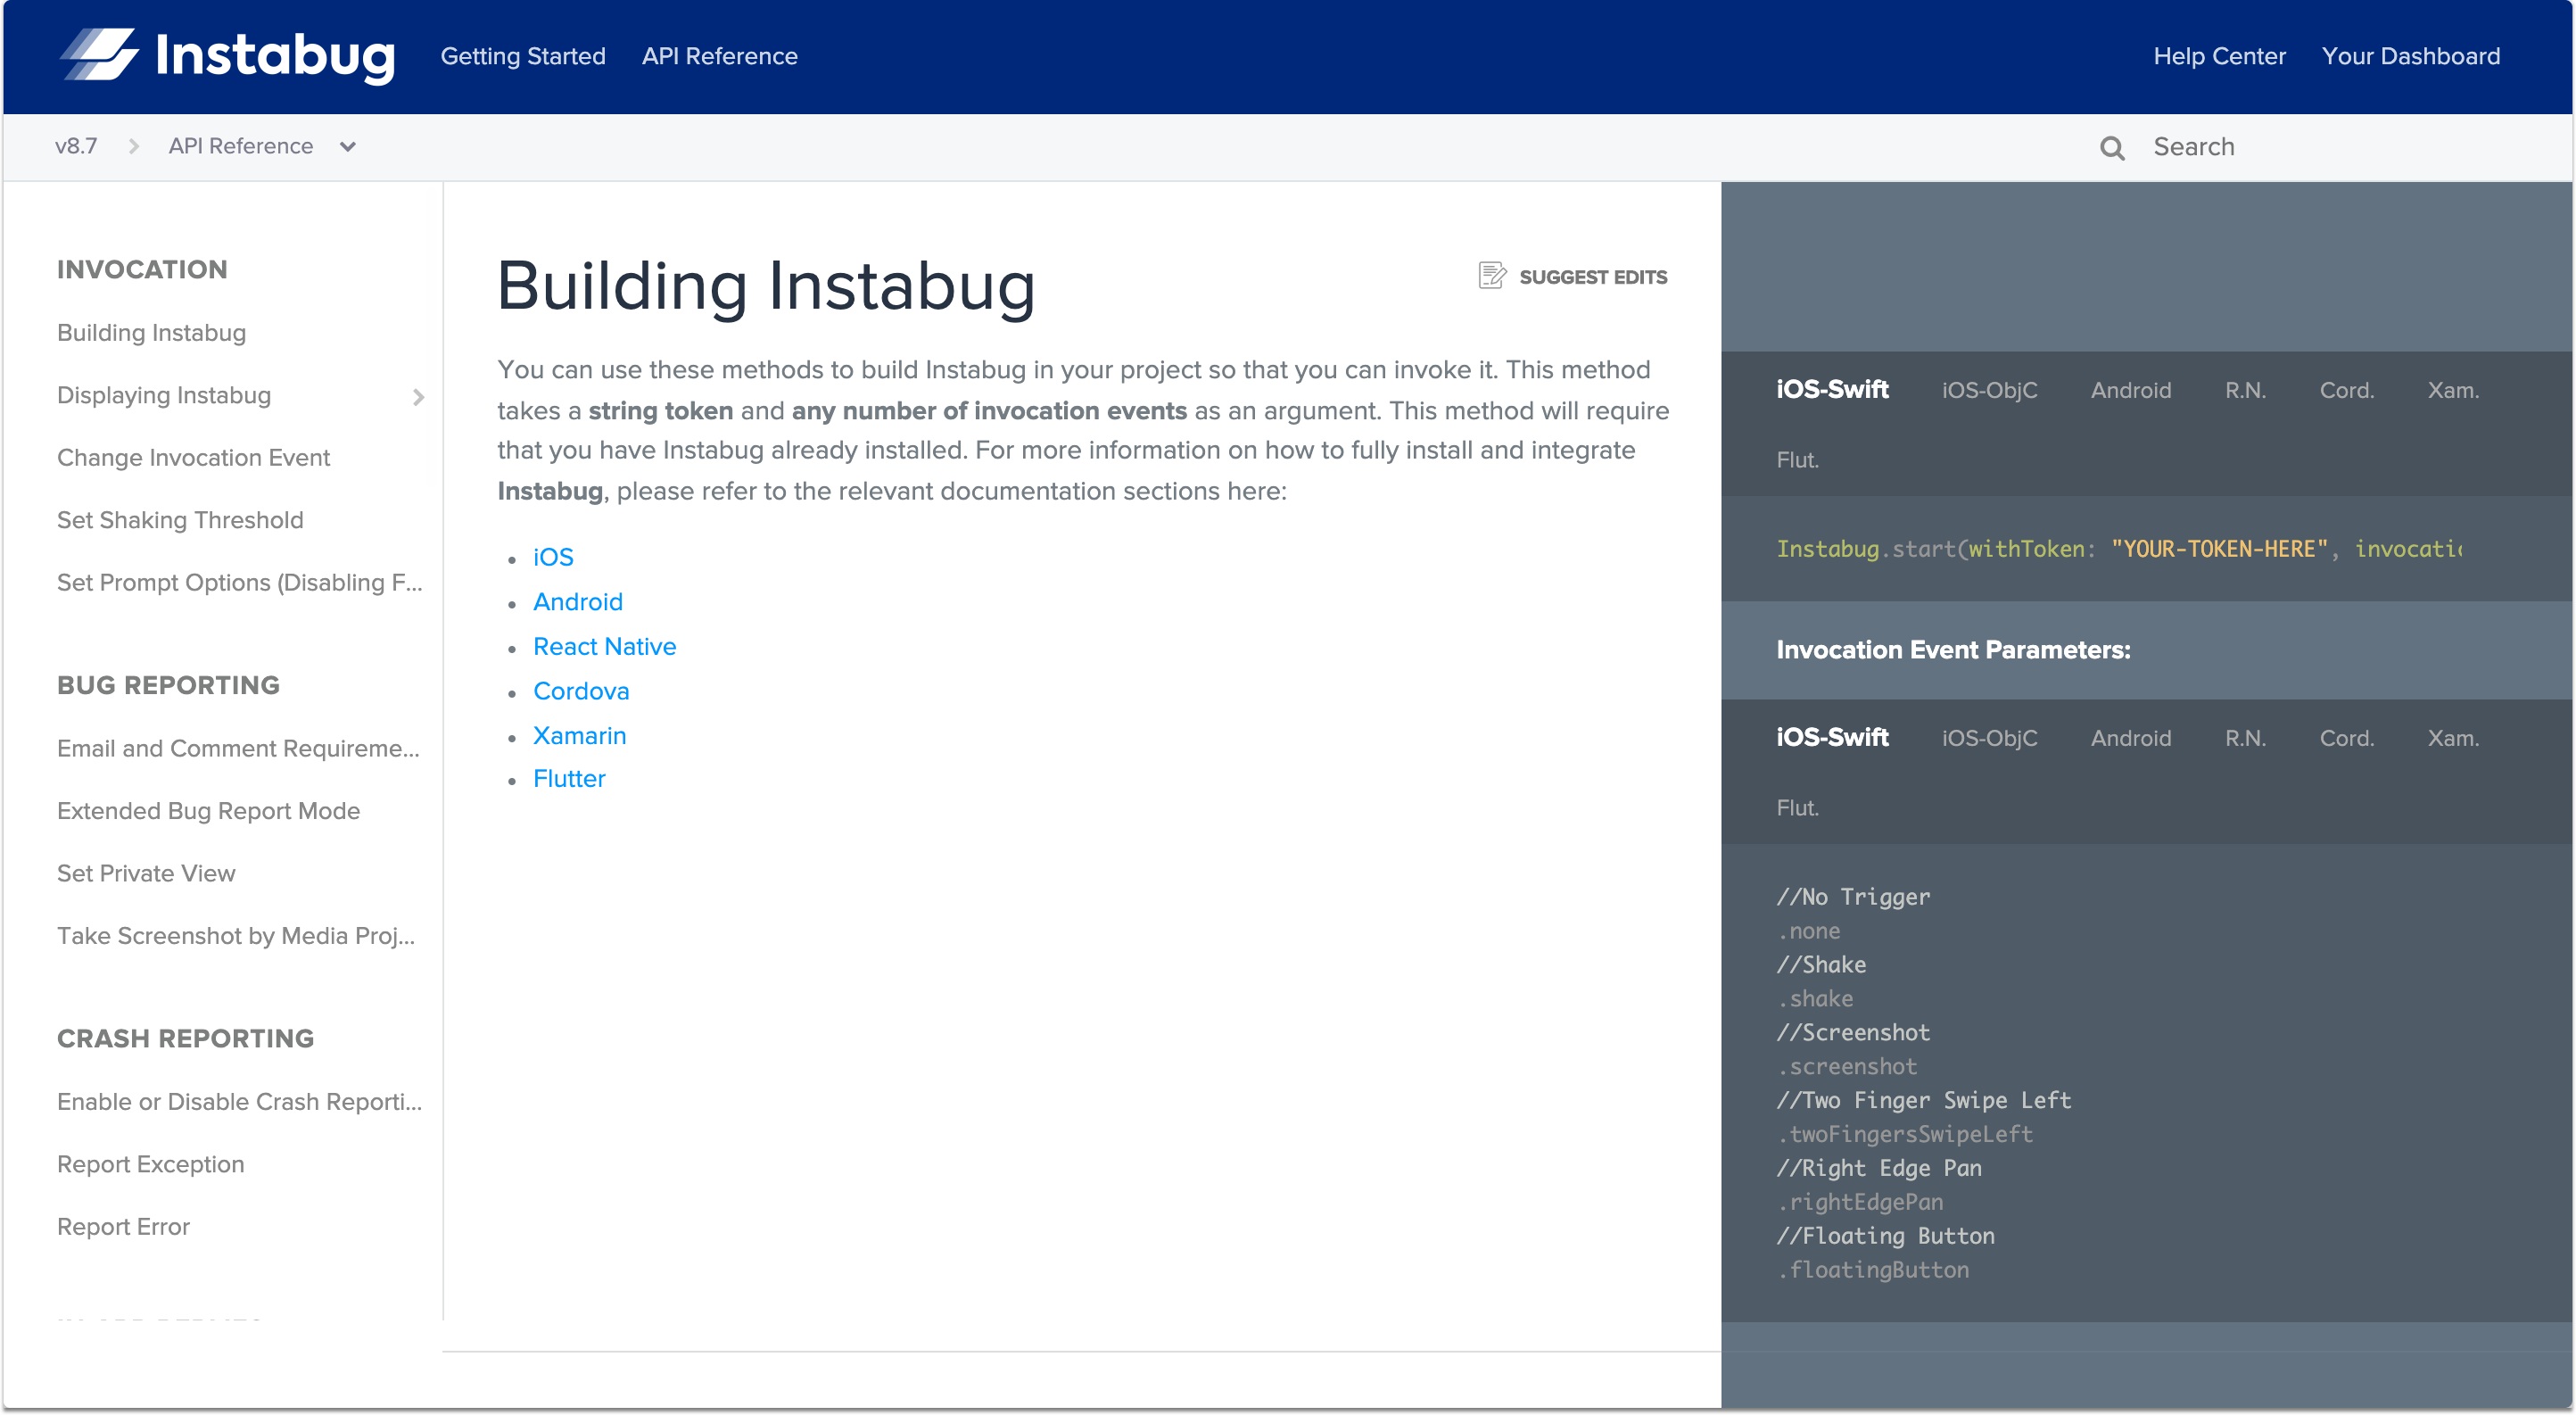Open the API Reference breadcrumb dropdown
The width and height of the screenshot is (2576, 1415).
click(x=347, y=147)
